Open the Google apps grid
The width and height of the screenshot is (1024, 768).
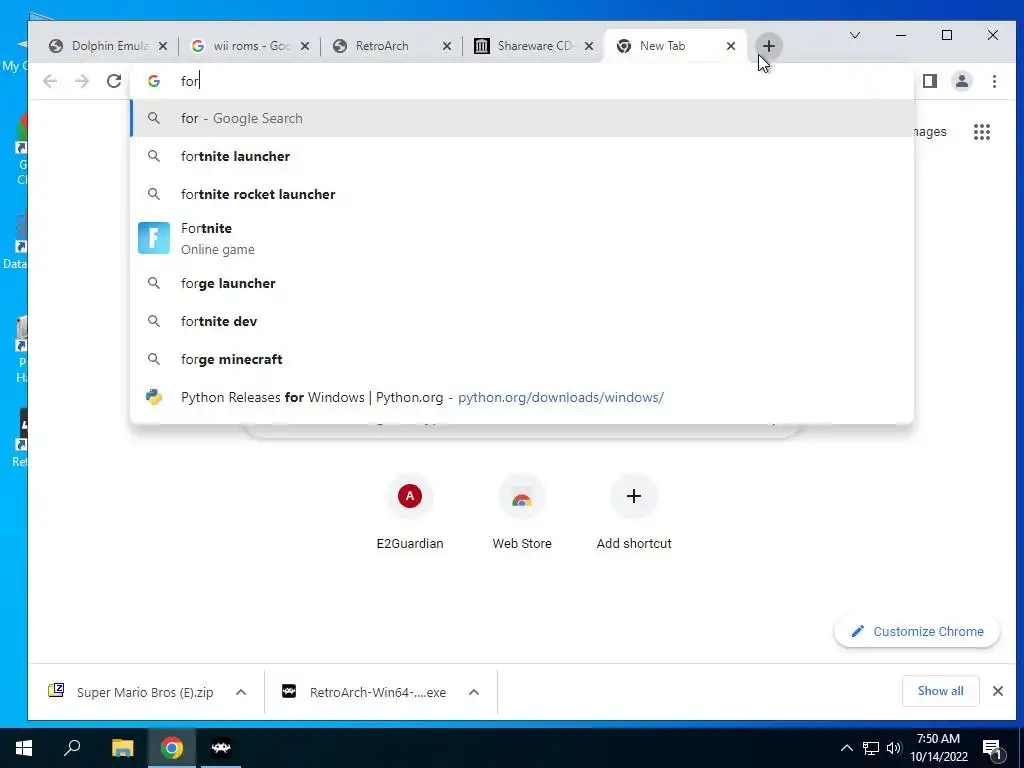pyautogui.click(x=982, y=132)
